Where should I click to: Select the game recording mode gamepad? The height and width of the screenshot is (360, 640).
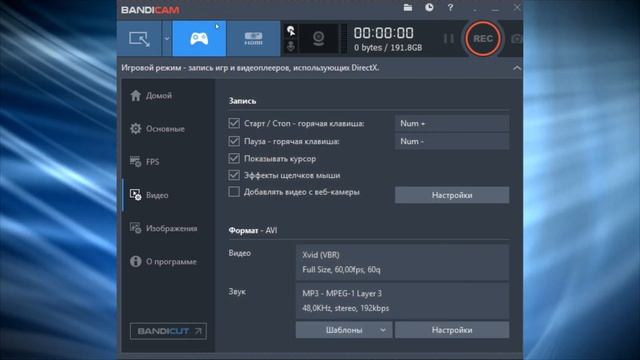(x=199, y=39)
